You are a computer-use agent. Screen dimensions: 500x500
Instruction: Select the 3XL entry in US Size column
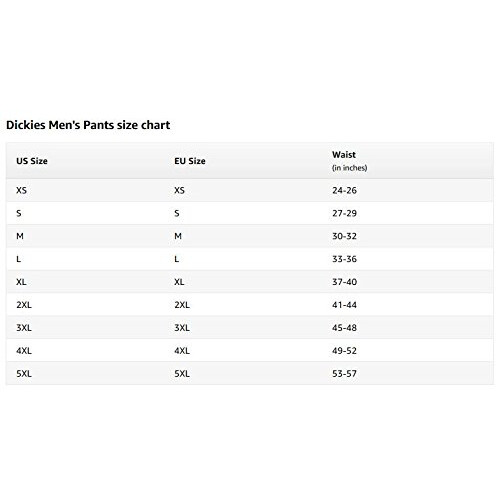pyautogui.click(x=24, y=328)
